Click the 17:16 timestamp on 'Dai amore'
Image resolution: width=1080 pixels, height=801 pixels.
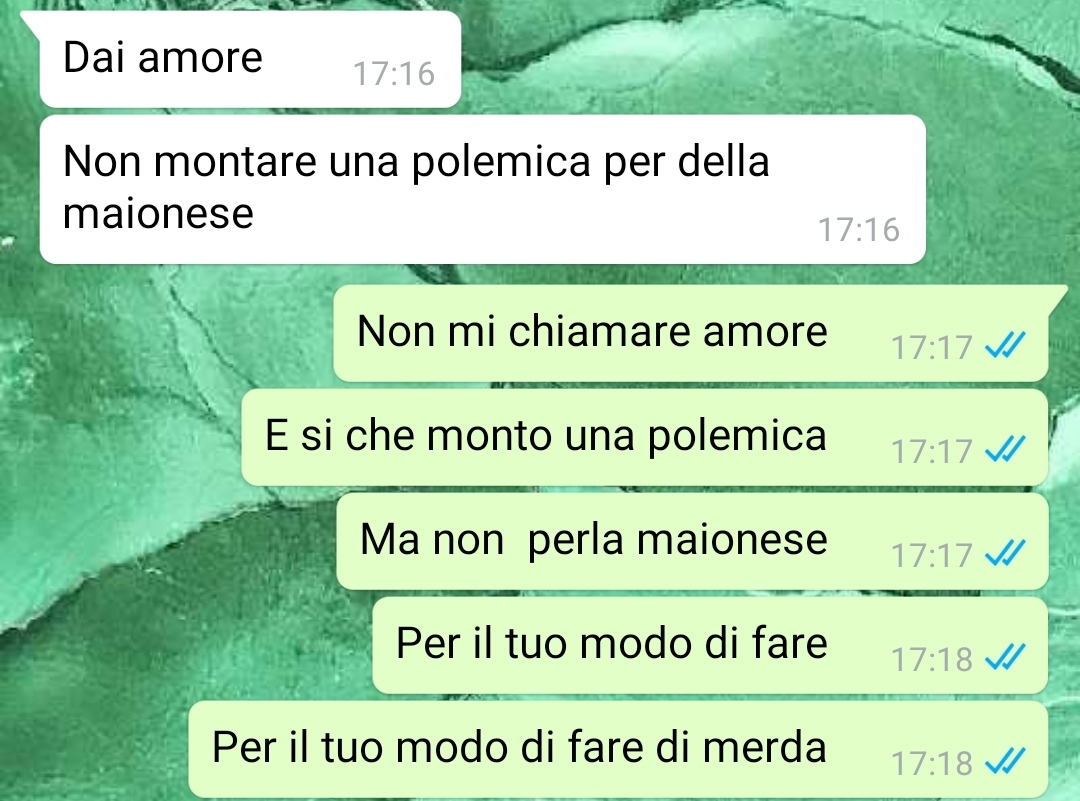pos(394,74)
